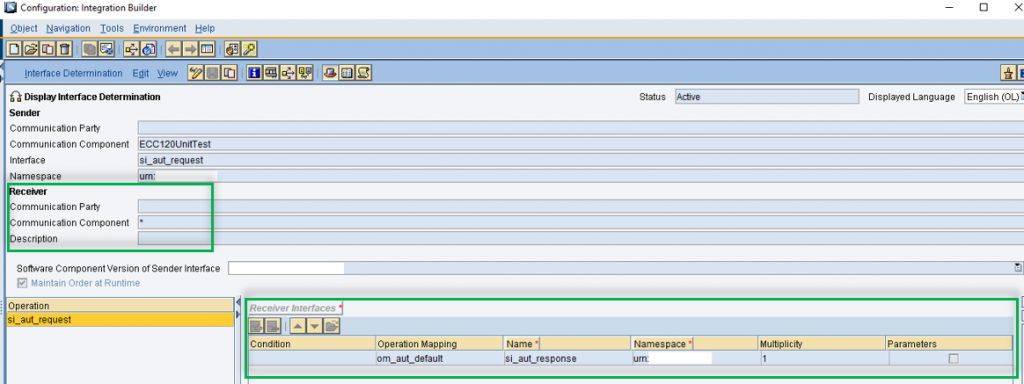Open the Interface Determination menu

click(73, 73)
